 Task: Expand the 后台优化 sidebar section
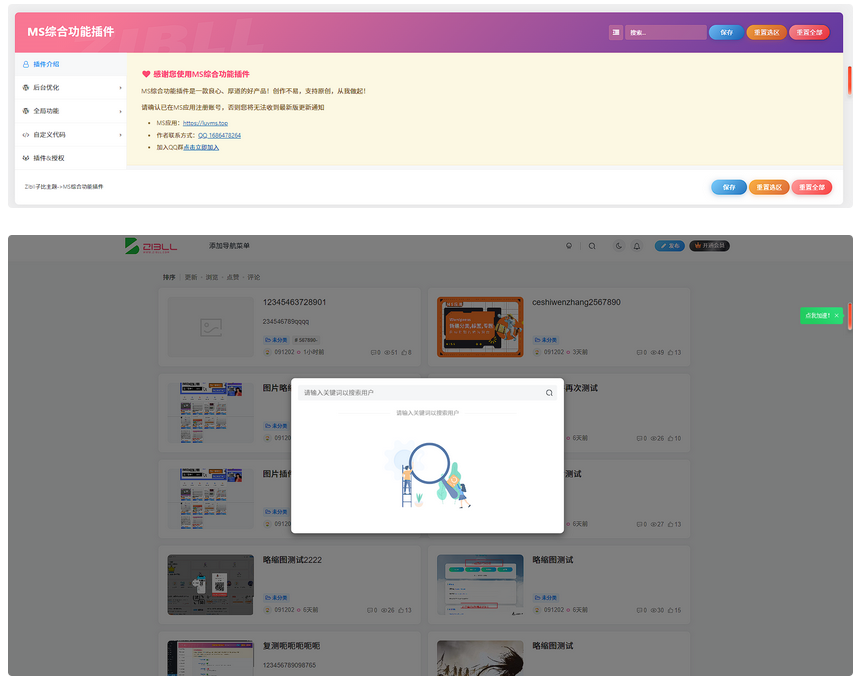tap(71, 88)
